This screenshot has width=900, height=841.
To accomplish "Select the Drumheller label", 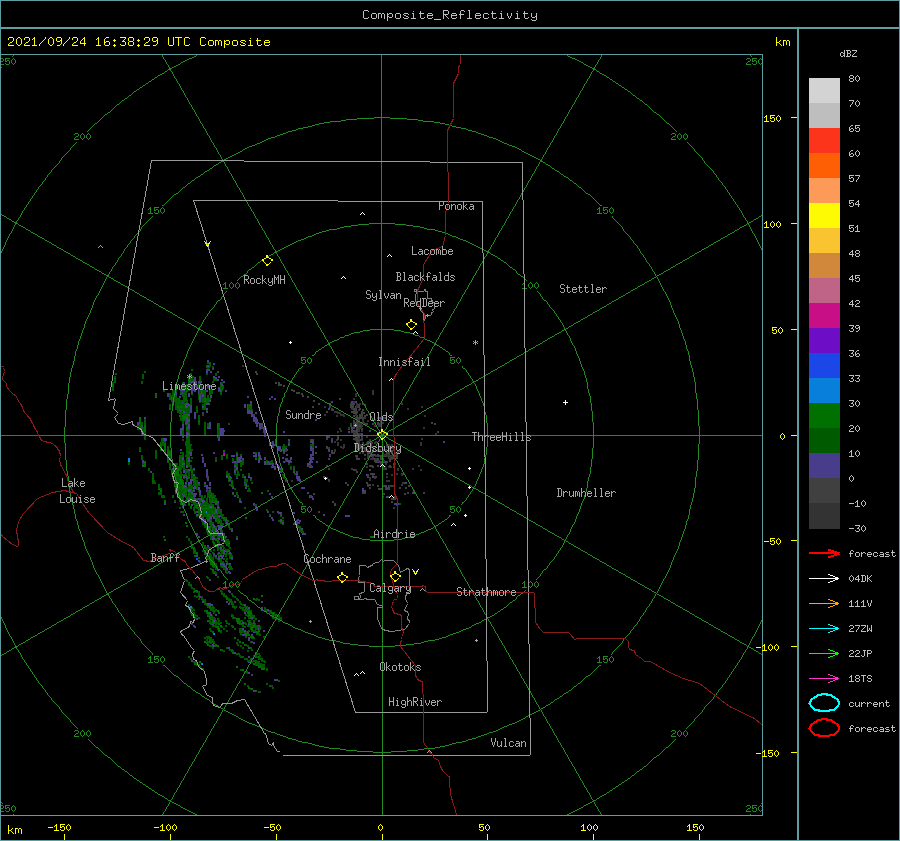I will (x=586, y=493).
